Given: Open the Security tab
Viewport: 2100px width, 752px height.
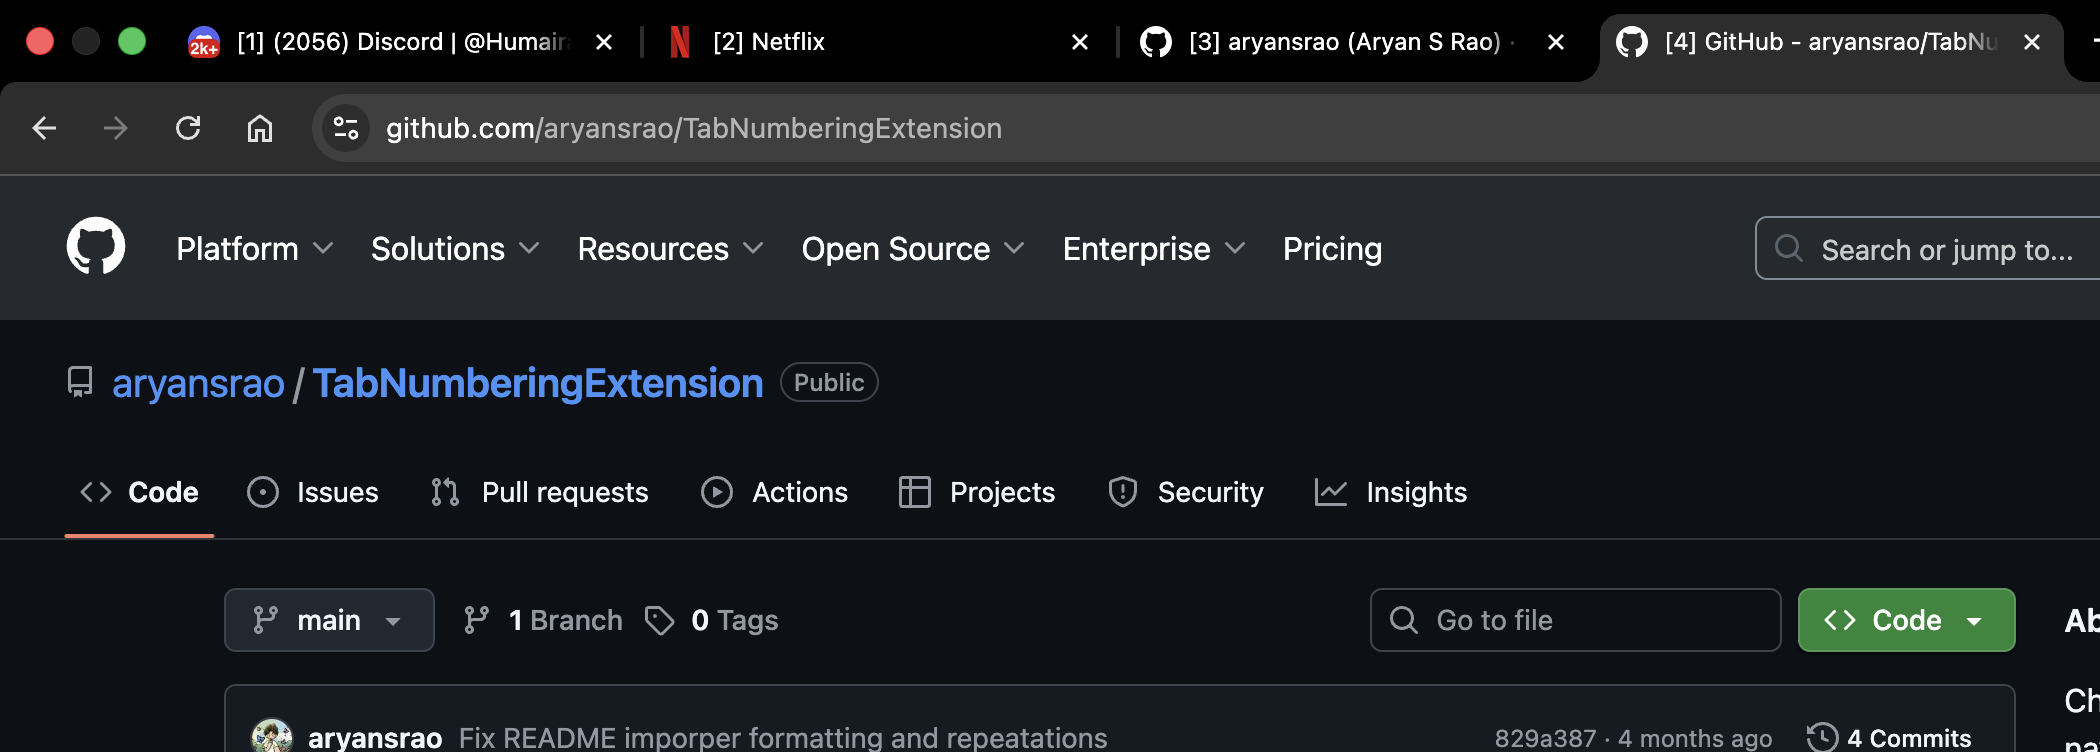Looking at the screenshot, I should [x=1186, y=492].
